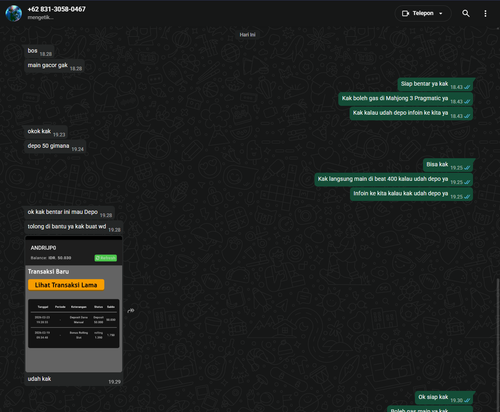500x412 pixels.
Task: Click contact number +62 831-3058-0467
Action: 56,9
